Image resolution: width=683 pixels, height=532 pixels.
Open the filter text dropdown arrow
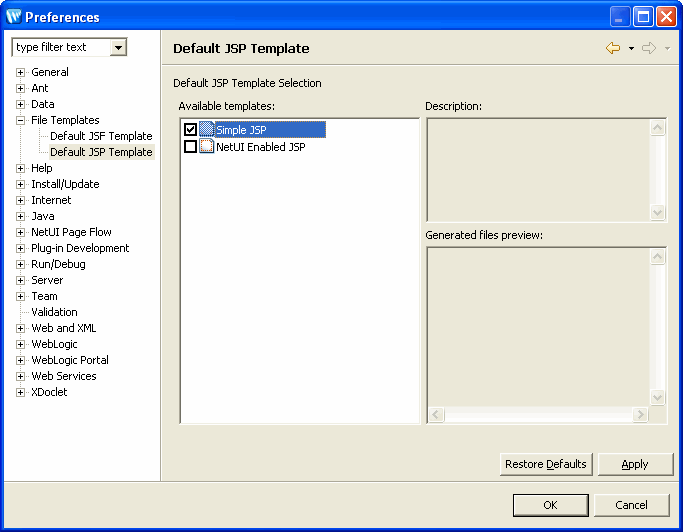118,47
